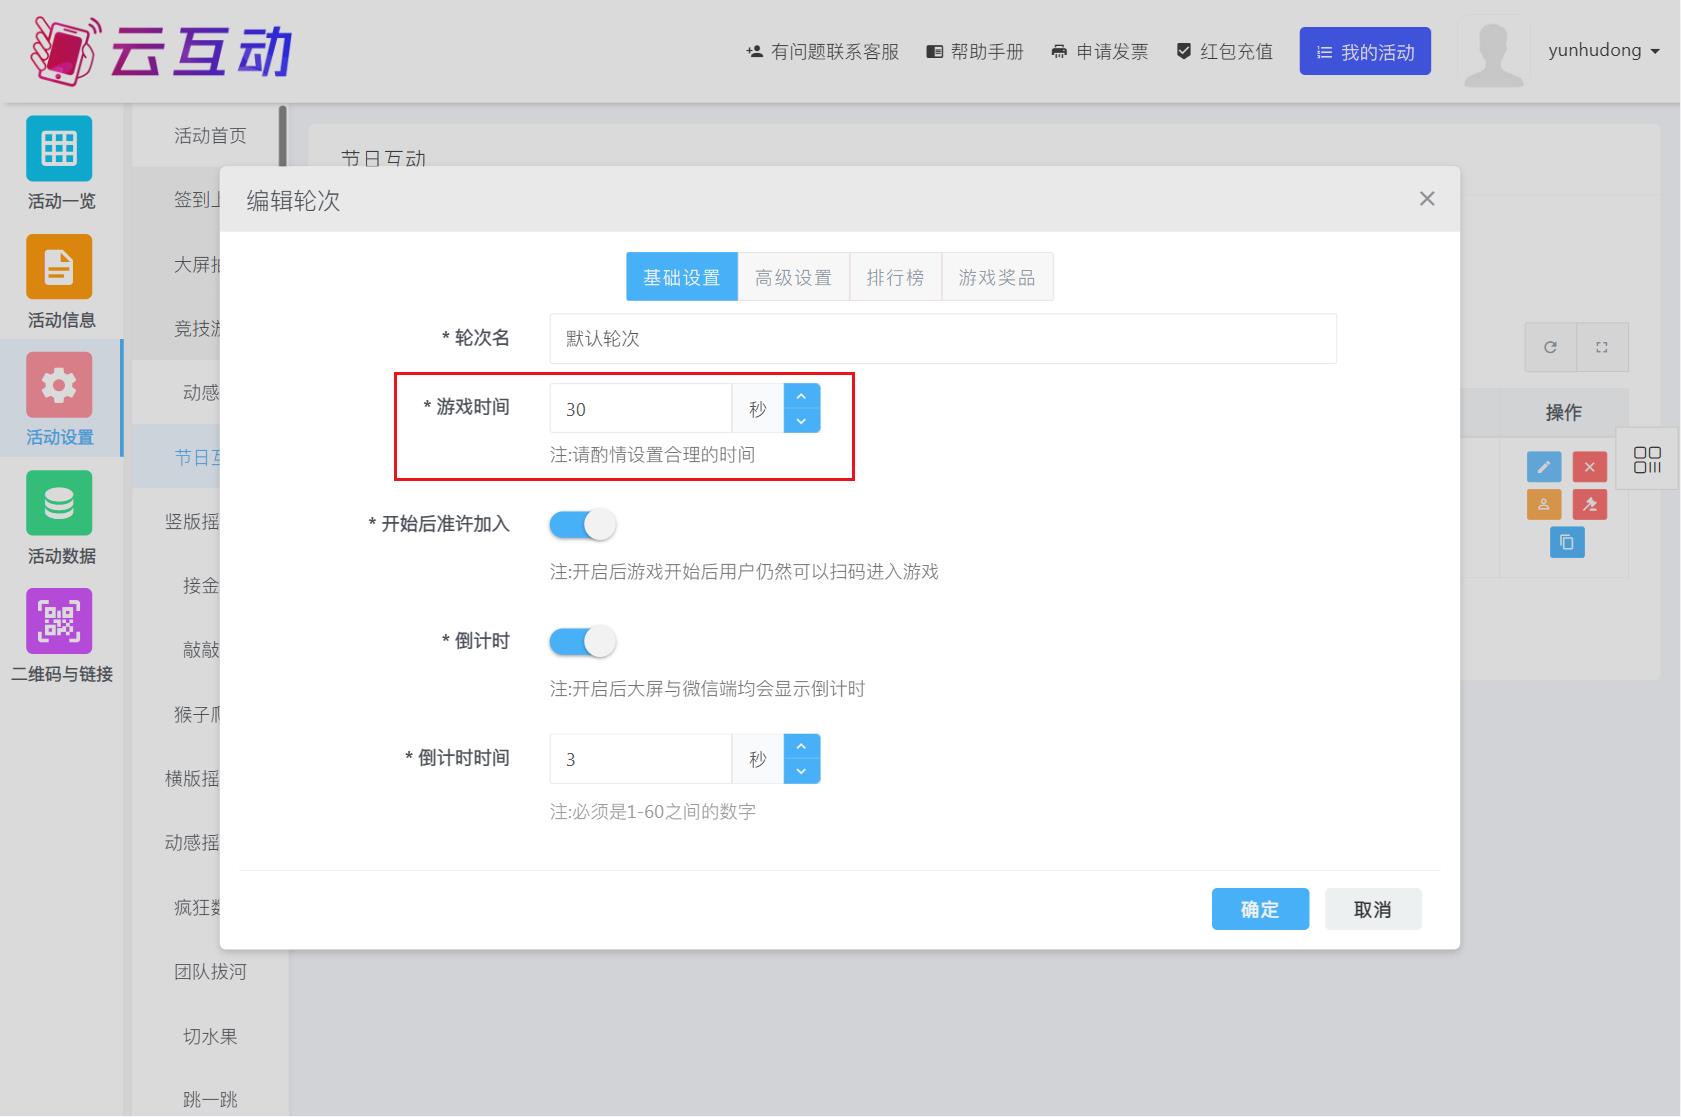Disable the 倒计时 switch
This screenshot has height=1117, width=1681.
click(582, 641)
